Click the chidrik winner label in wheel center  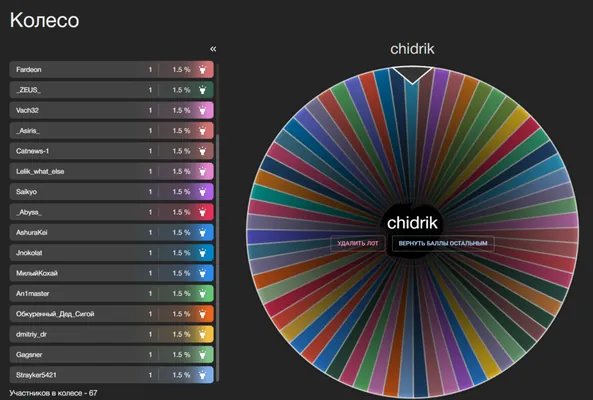click(x=412, y=223)
